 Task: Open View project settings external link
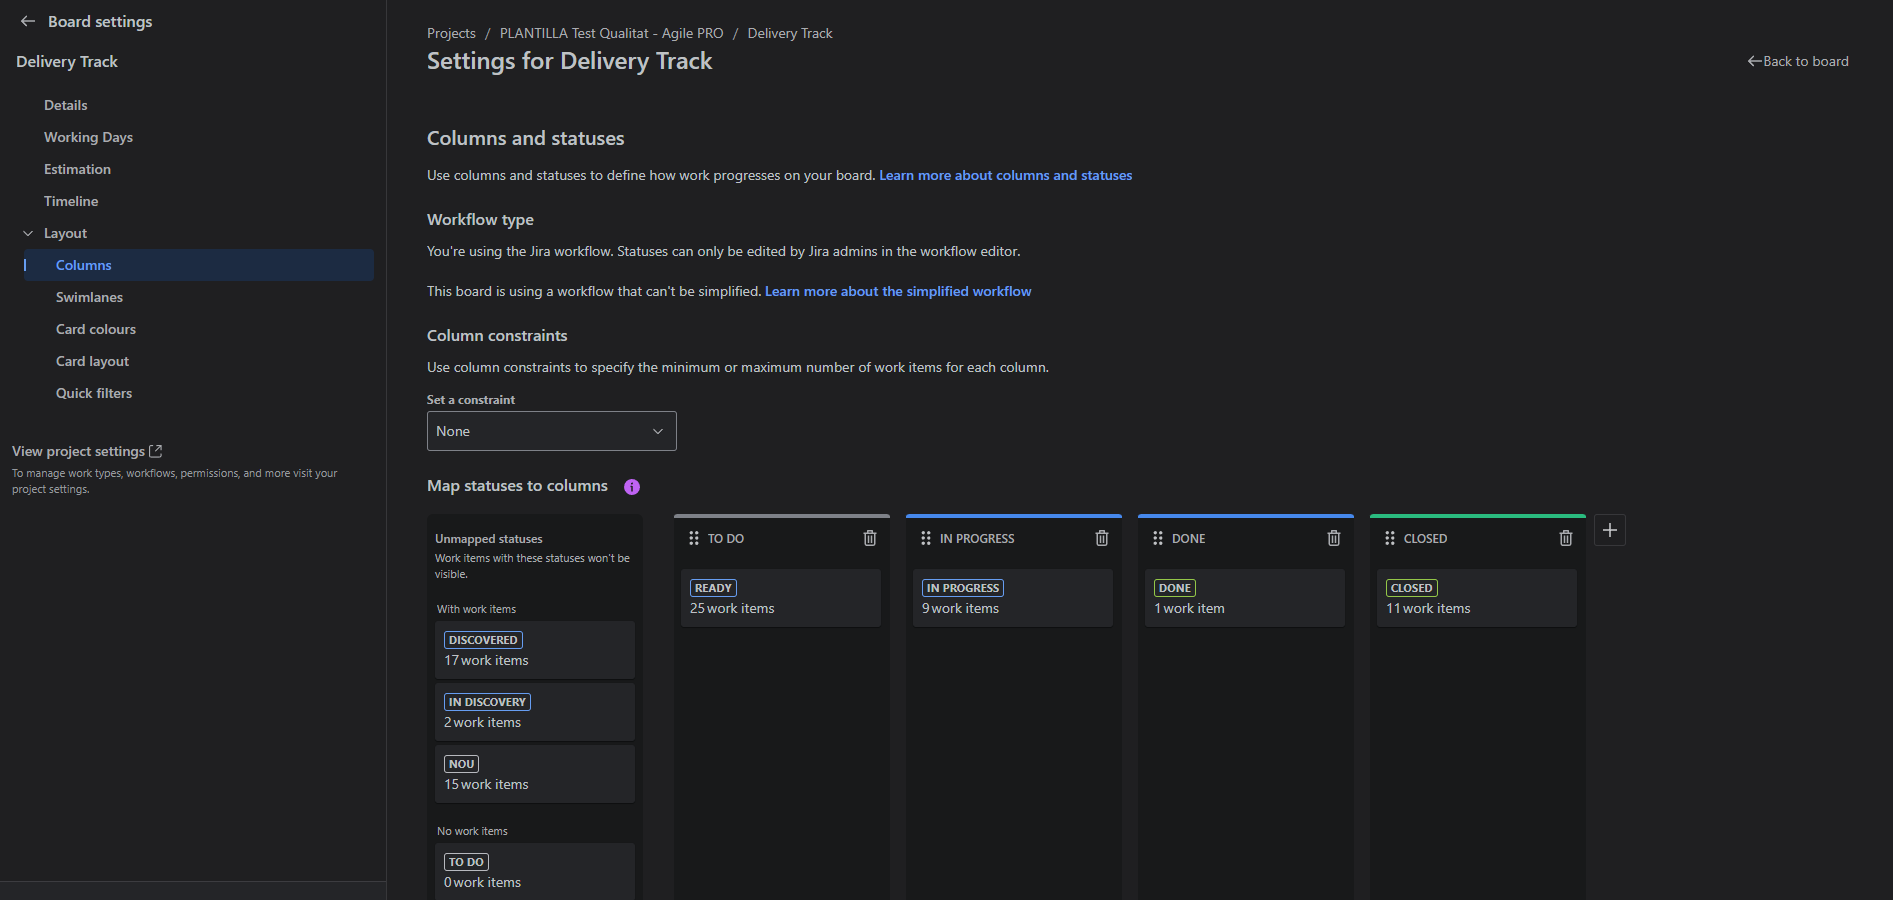click(87, 451)
